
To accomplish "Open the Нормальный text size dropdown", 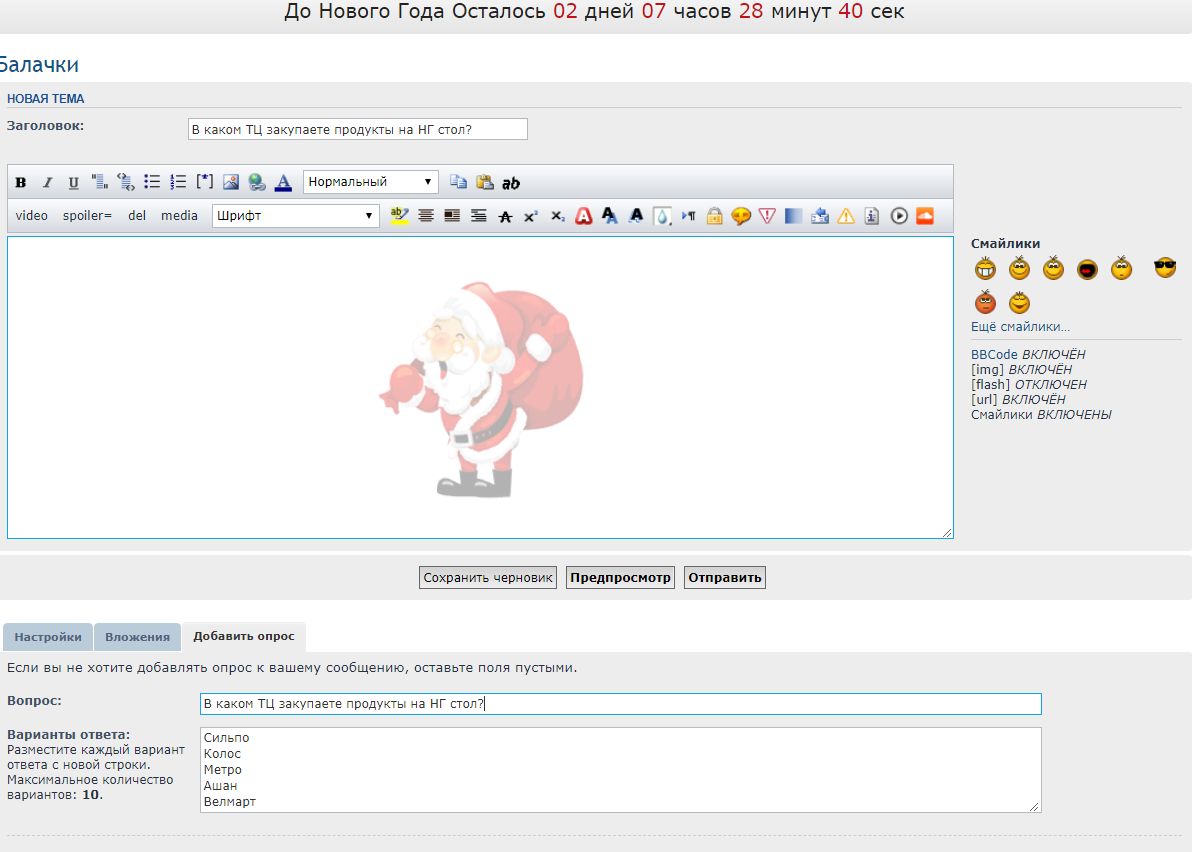I will point(371,182).
